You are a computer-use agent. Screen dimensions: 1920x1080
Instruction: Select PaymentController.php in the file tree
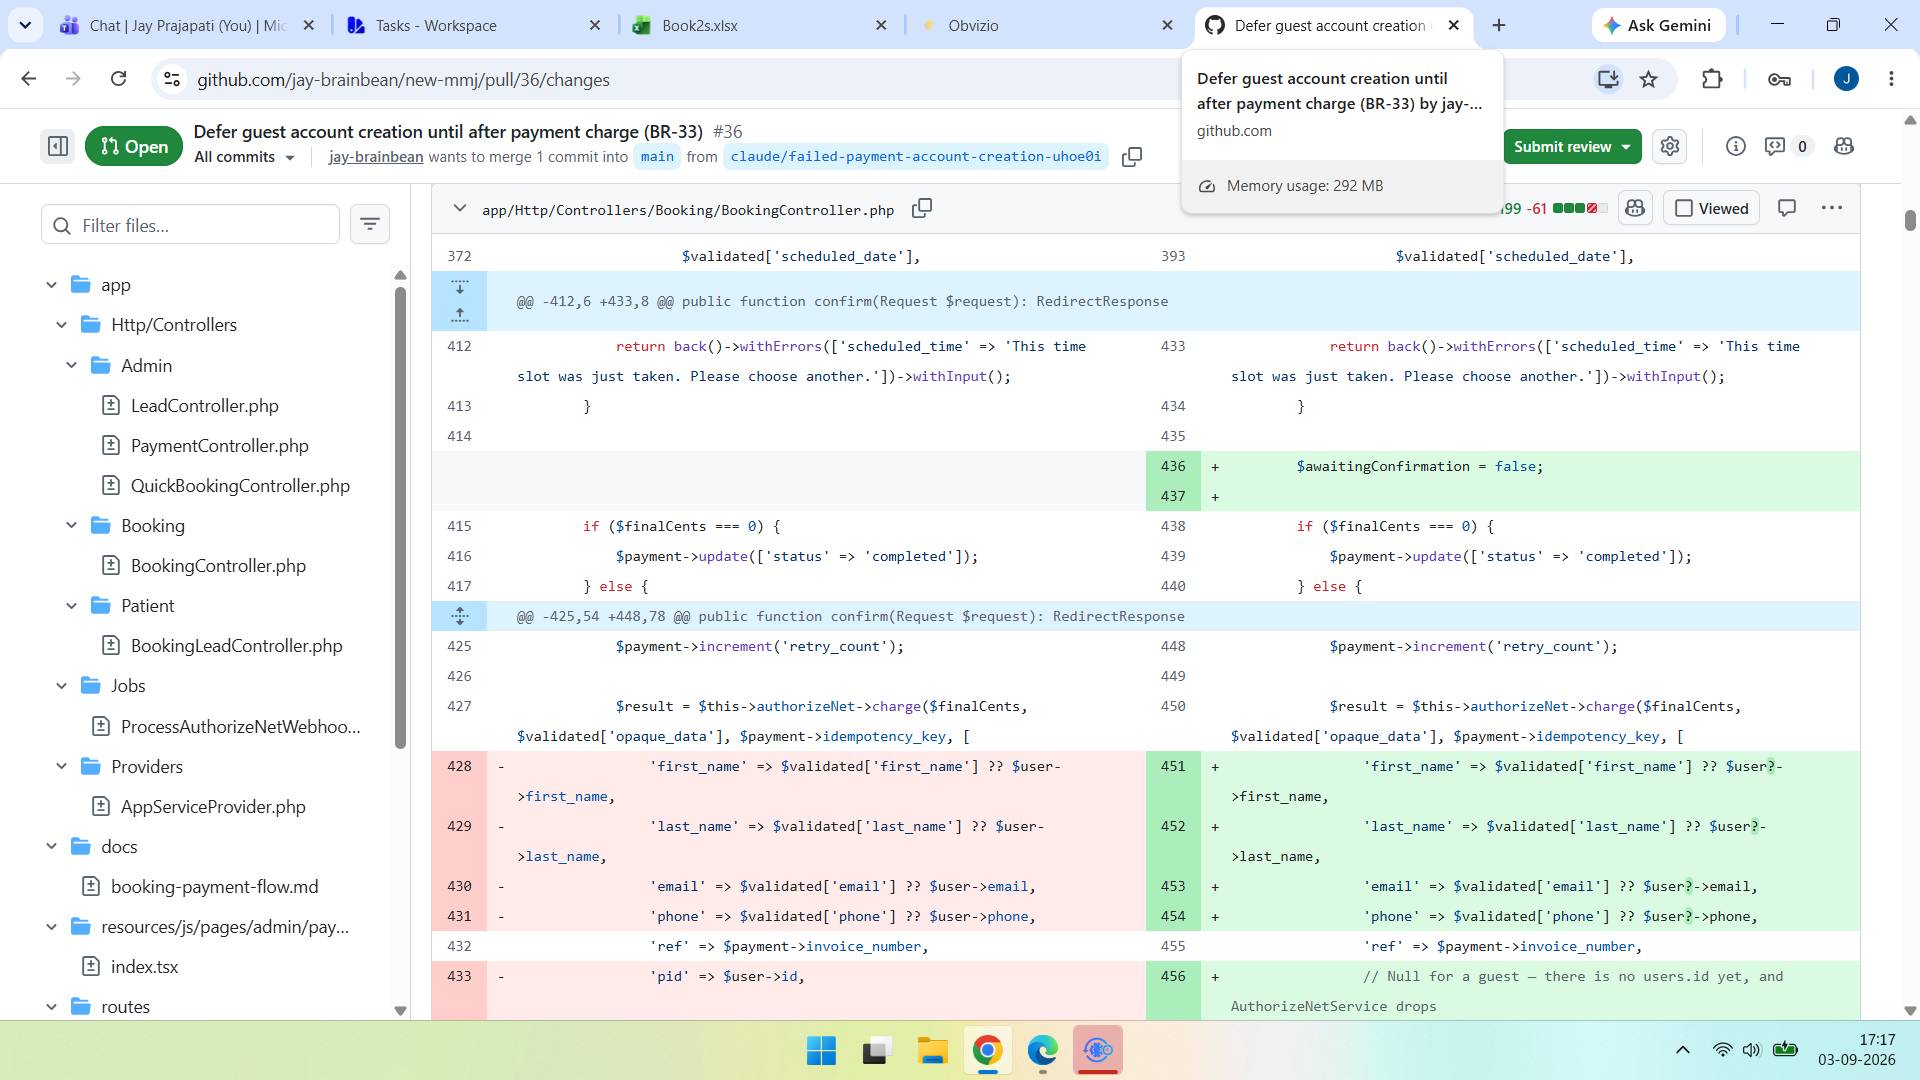click(x=219, y=446)
